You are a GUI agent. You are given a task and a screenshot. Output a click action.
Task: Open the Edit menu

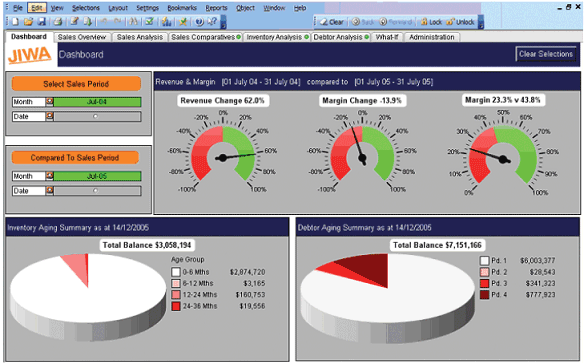click(x=36, y=8)
